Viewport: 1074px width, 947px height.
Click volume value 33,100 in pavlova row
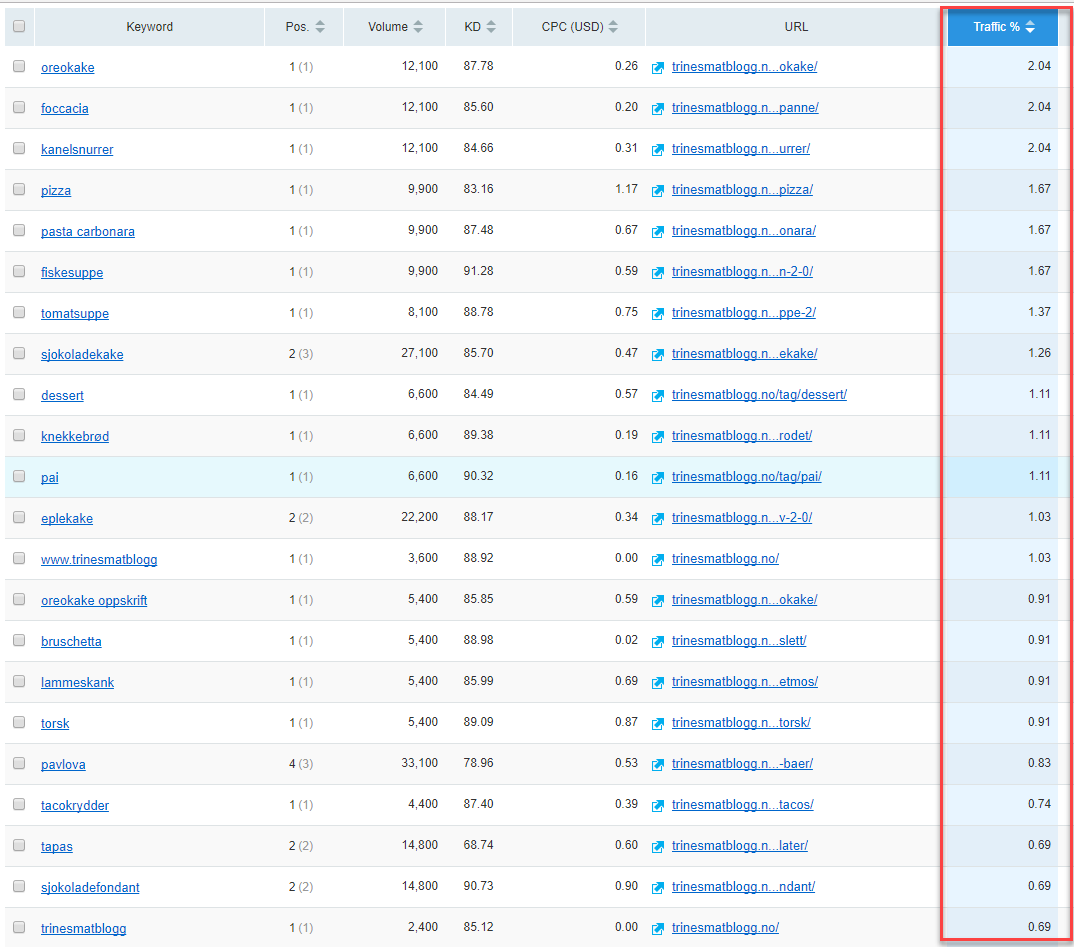pyautogui.click(x=419, y=763)
